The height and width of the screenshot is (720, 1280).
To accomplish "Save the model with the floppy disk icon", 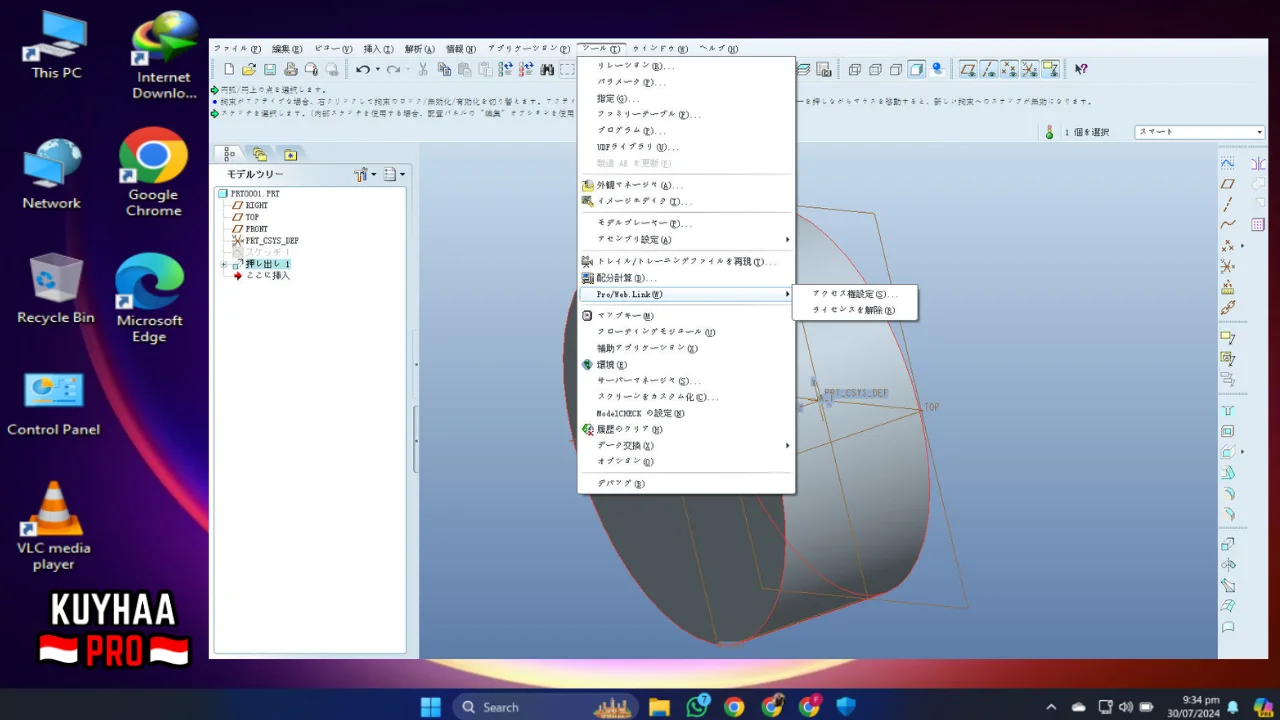I will [x=270, y=69].
